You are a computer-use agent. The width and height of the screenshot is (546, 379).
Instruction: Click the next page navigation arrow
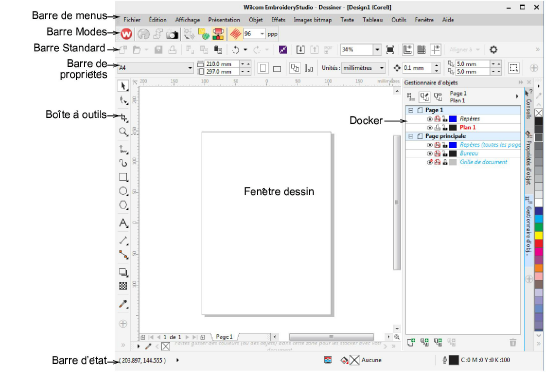click(187, 337)
